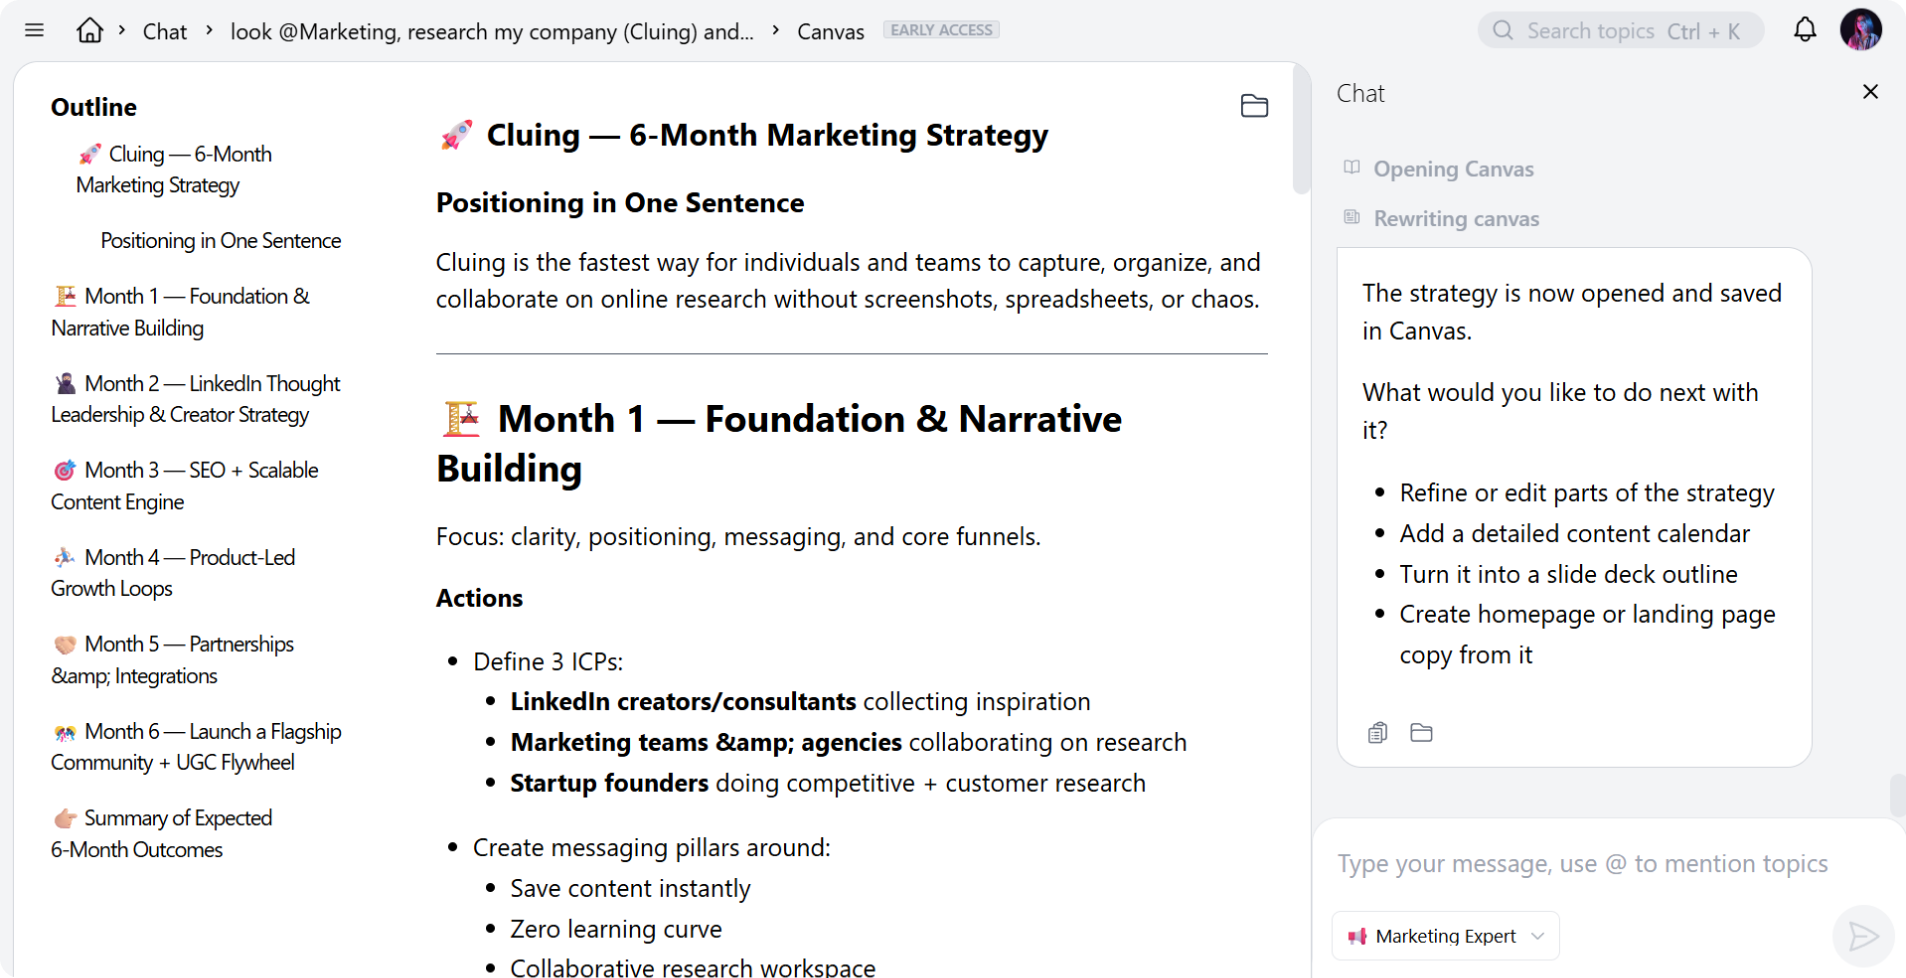Screen dimensions: 1906x978
Task: Expand the Opening Canvas step
Action: click(x=1452, y=169)
